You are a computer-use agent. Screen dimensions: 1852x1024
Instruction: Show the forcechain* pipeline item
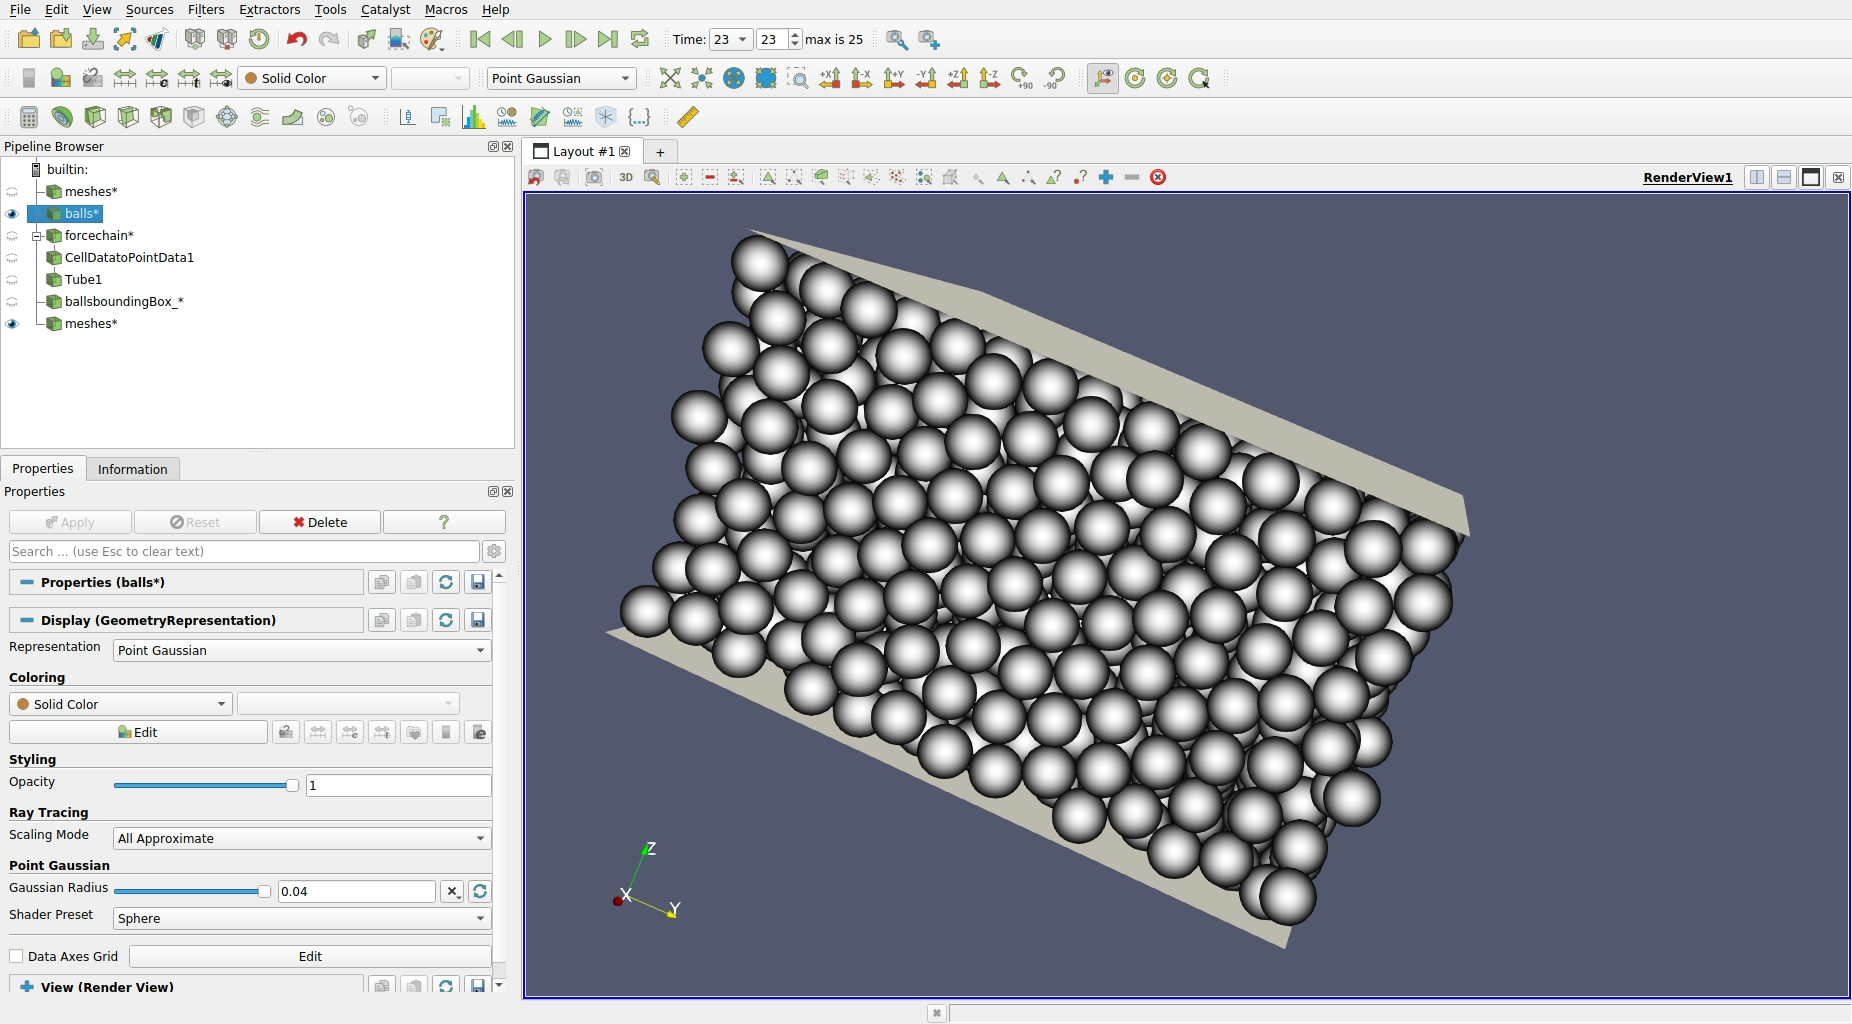(x=12, y=236)
